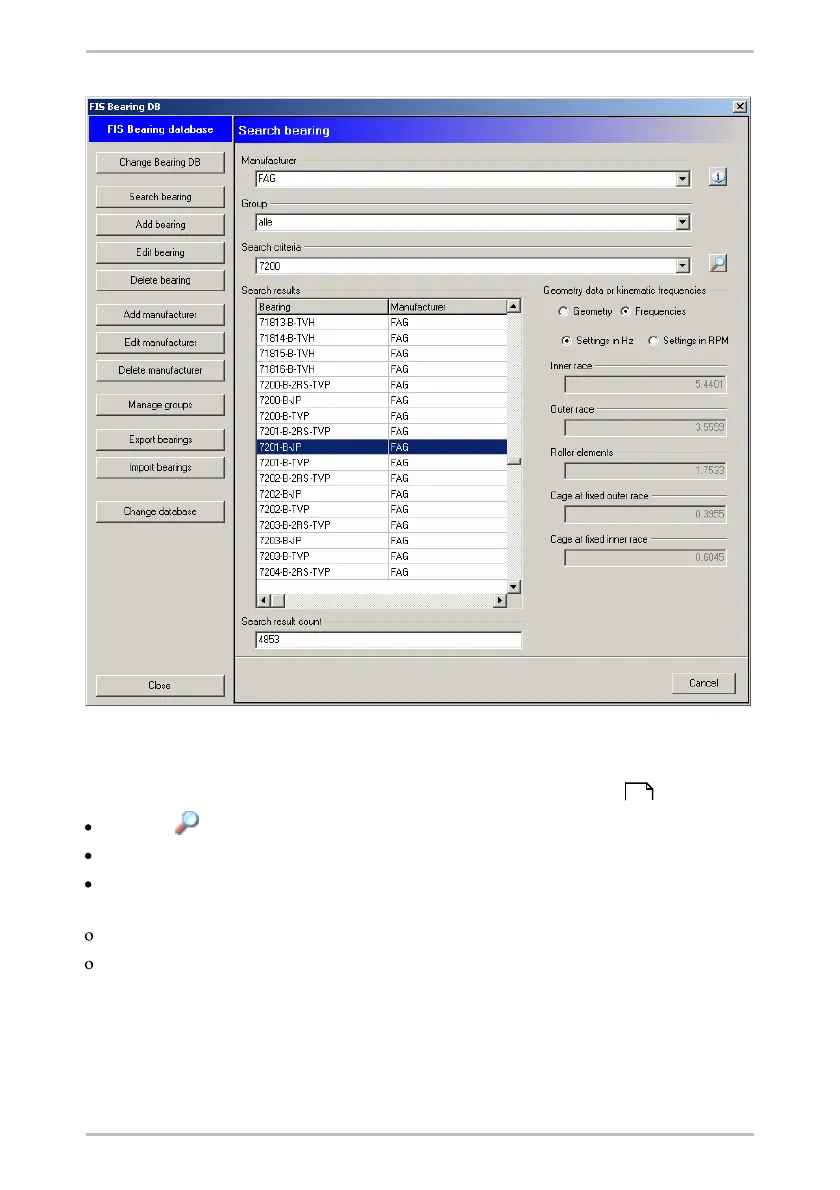Viewport: 840px width, 1190px height.
Task: Click the Inner race value 5.4401
Action: [646, 385]
